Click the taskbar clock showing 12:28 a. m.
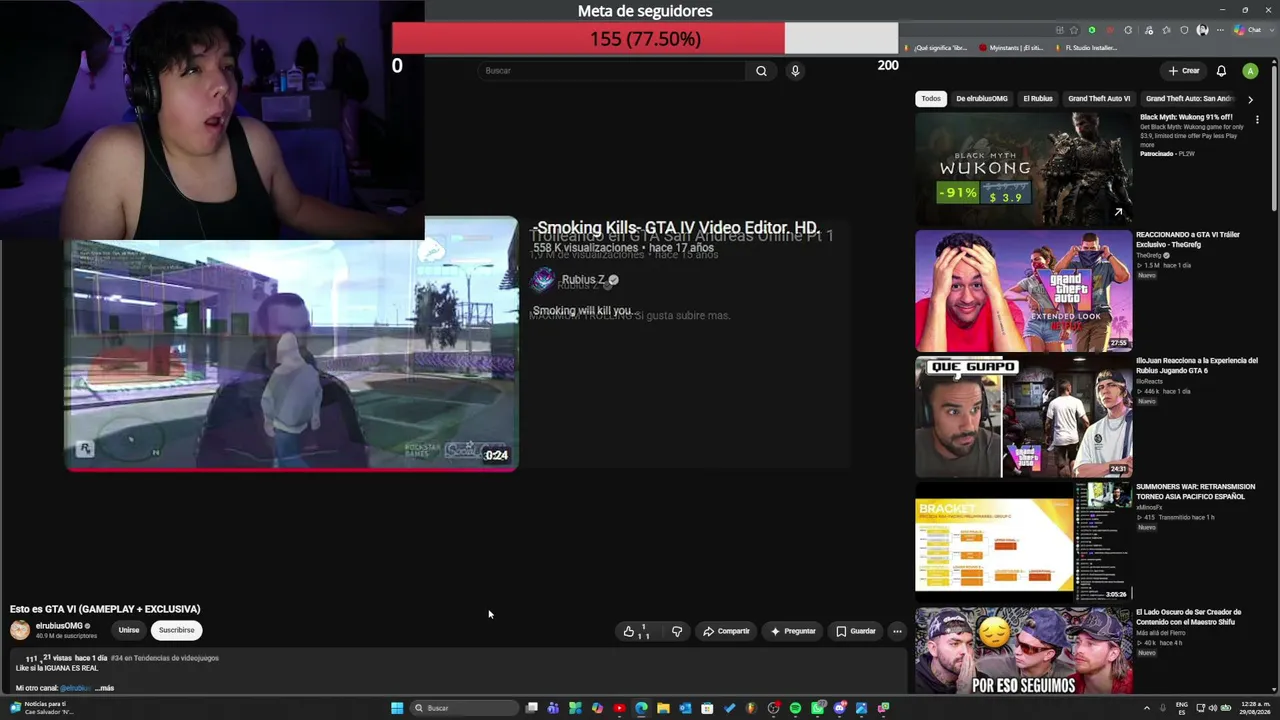Viewport: 1280px width, 720px height. click(1254, 708)
